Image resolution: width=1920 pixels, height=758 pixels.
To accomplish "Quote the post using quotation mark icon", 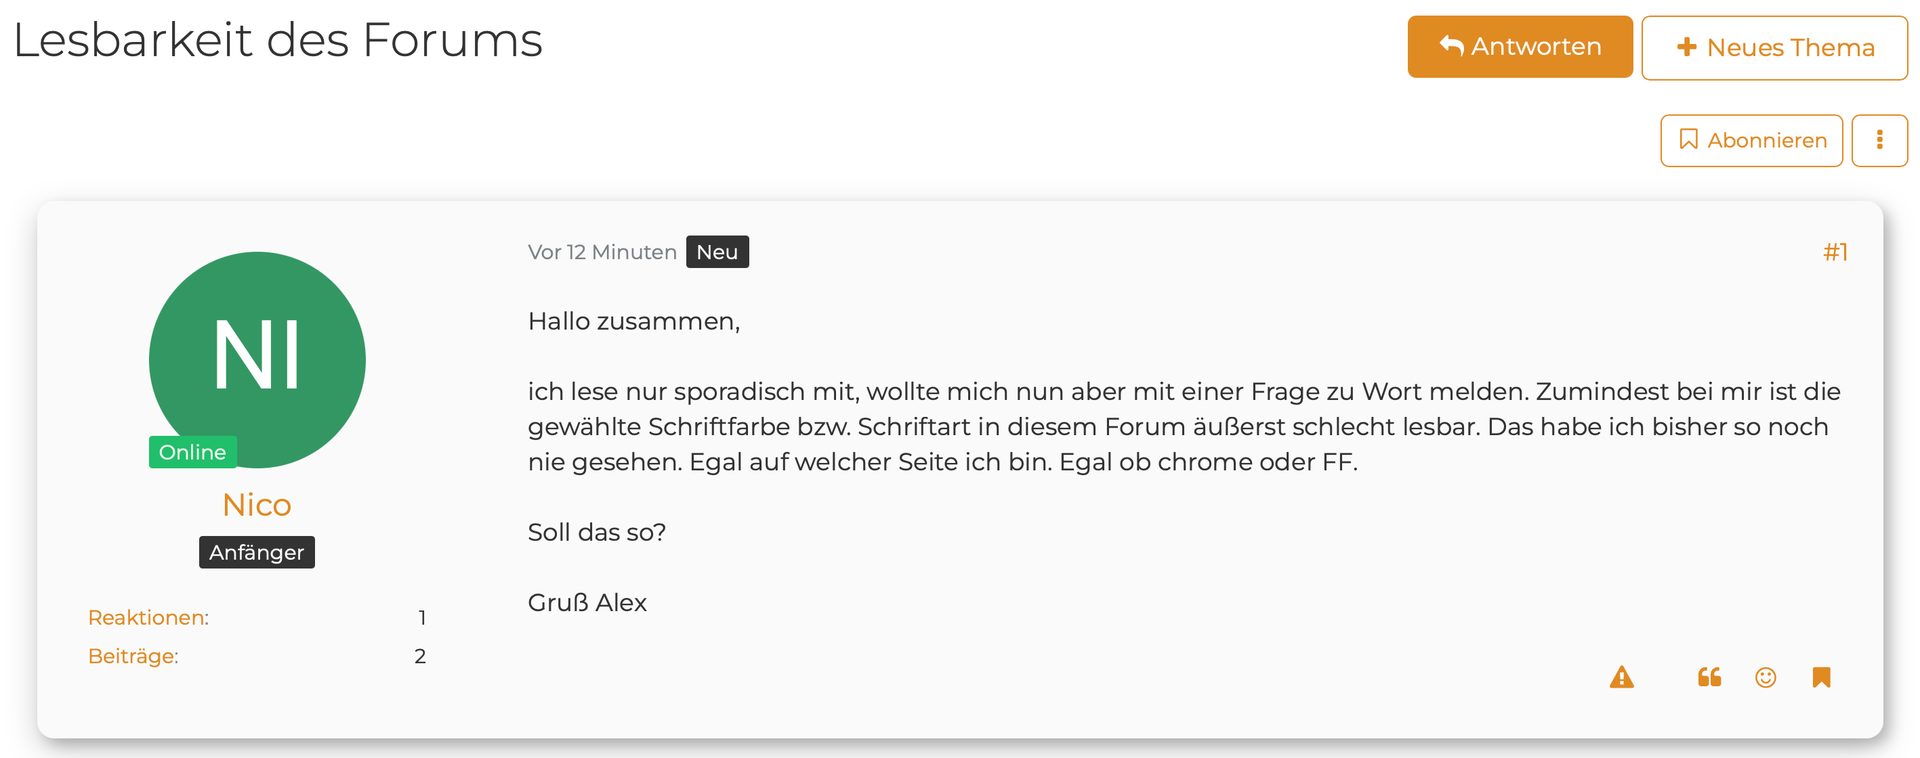I will click(1709, 678).
